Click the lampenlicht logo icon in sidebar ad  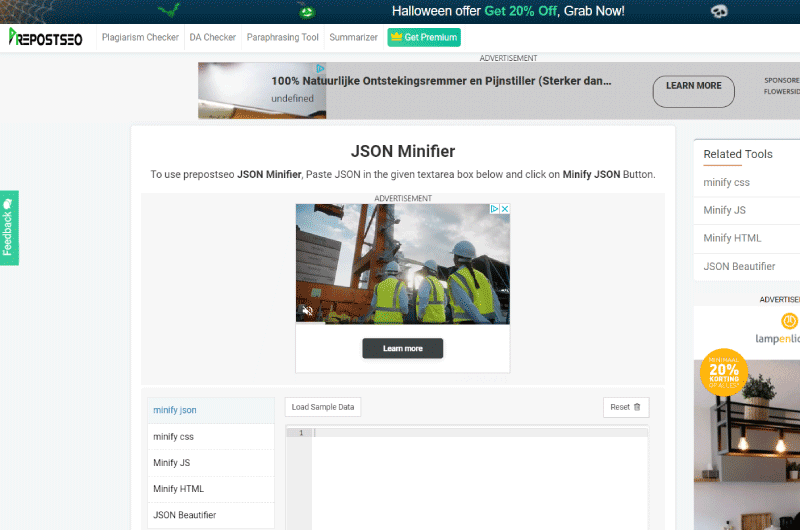789,321
